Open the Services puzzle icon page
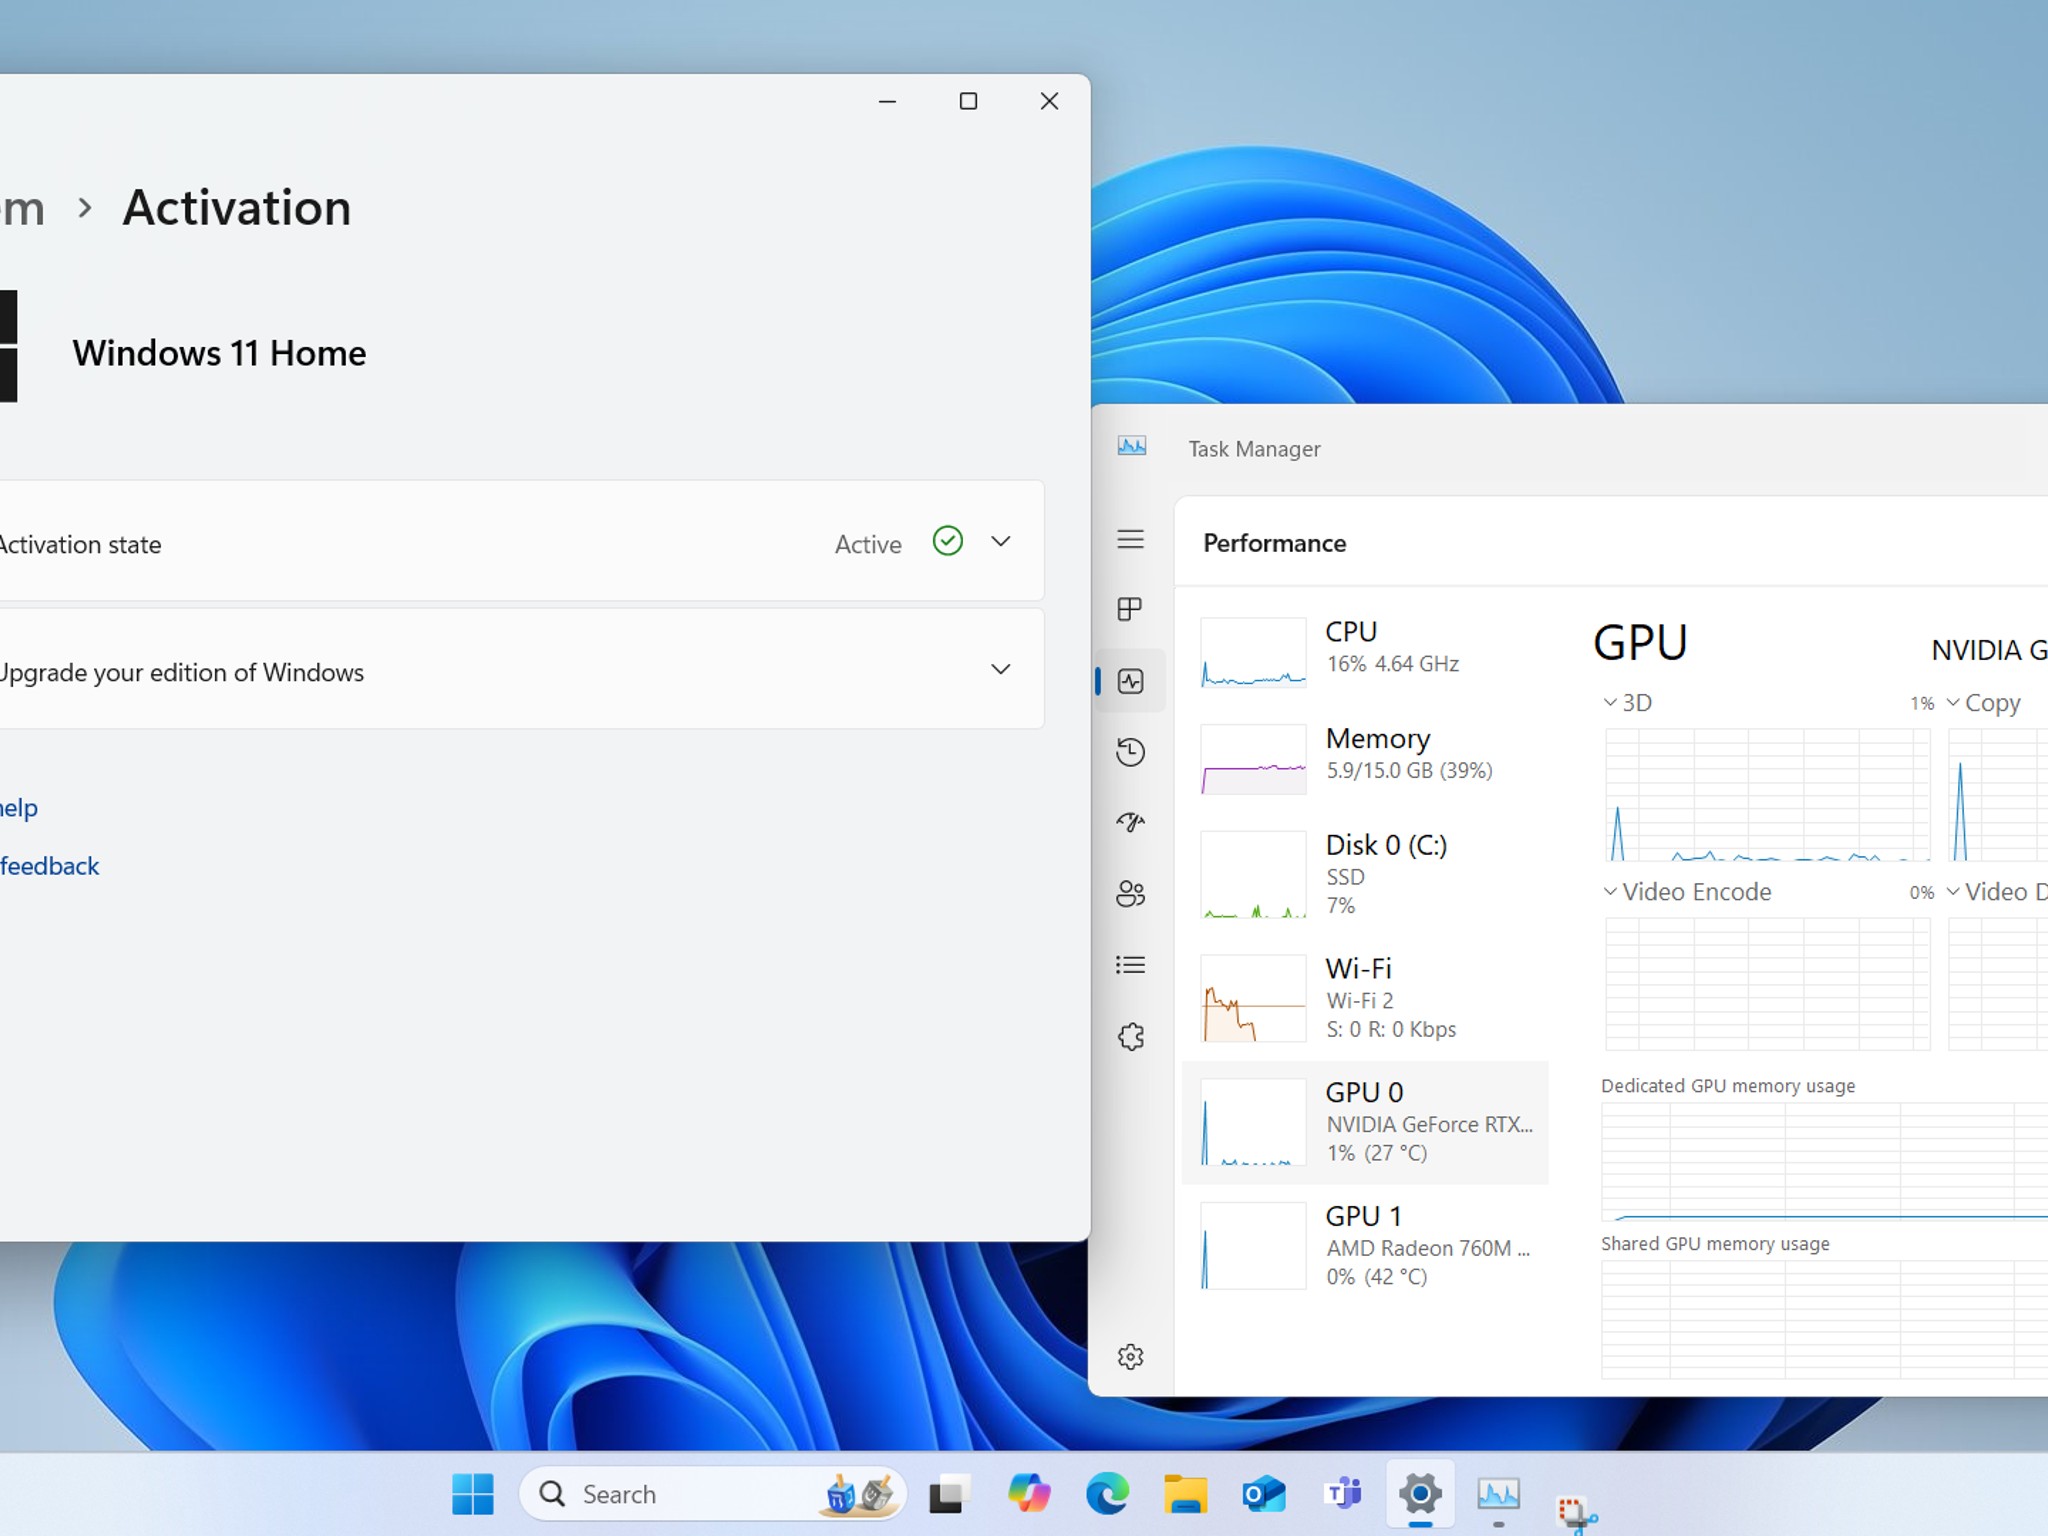Screen dimensions: 2048x1536 click(1130, 1036)
